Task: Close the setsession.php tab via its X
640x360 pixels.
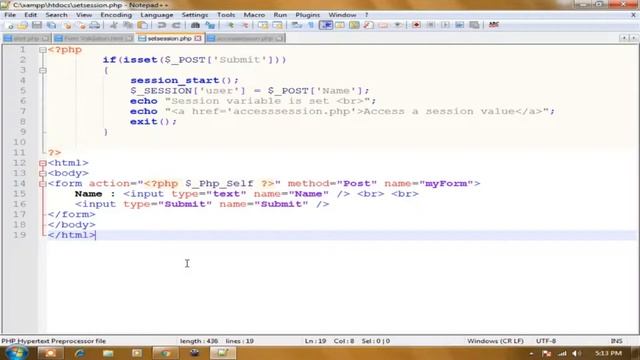Action: [x=198, y=38]
